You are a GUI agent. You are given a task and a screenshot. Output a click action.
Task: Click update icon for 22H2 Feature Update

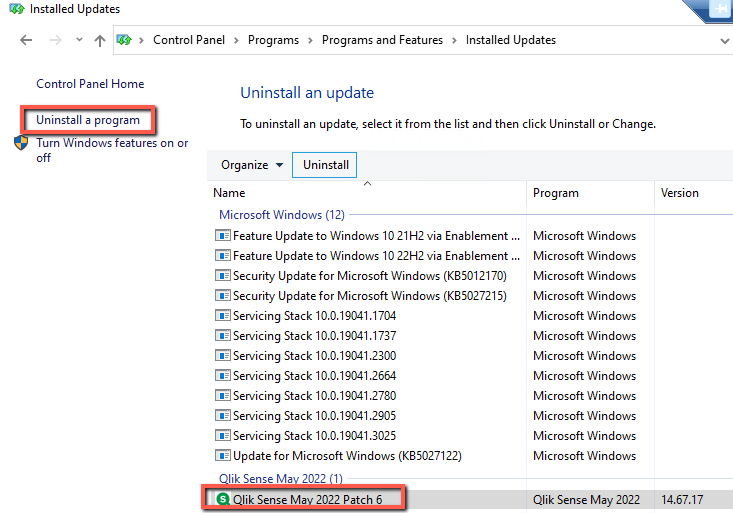(x=223, y=255)
